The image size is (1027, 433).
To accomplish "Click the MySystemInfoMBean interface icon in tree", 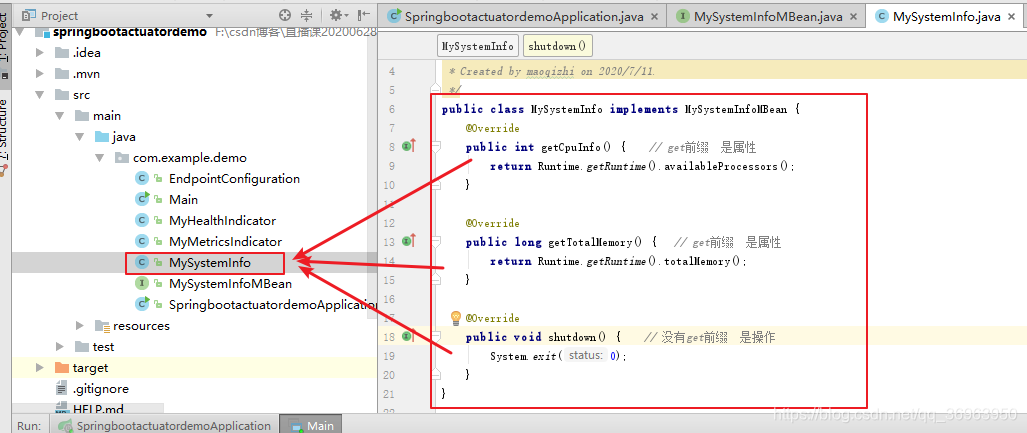I will [x=141, y=284].
